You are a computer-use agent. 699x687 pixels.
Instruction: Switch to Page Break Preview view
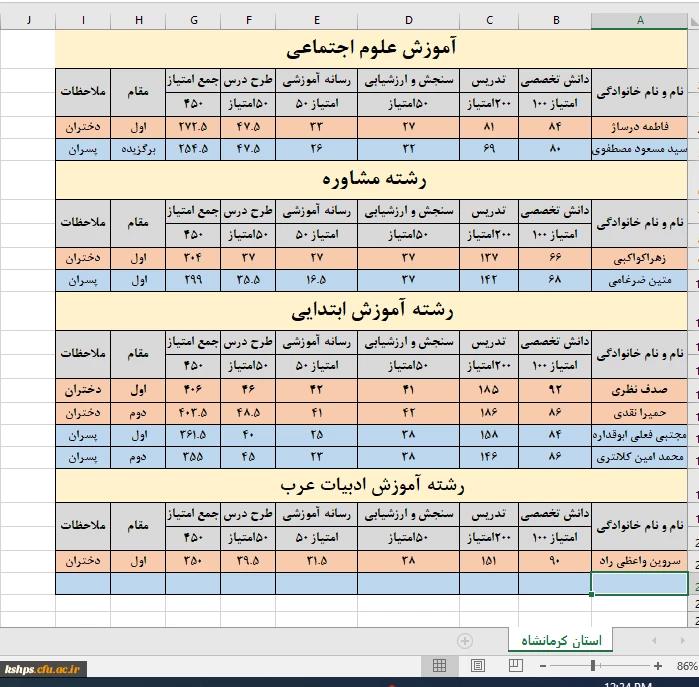pyautogui.click(x=516, y=666)
